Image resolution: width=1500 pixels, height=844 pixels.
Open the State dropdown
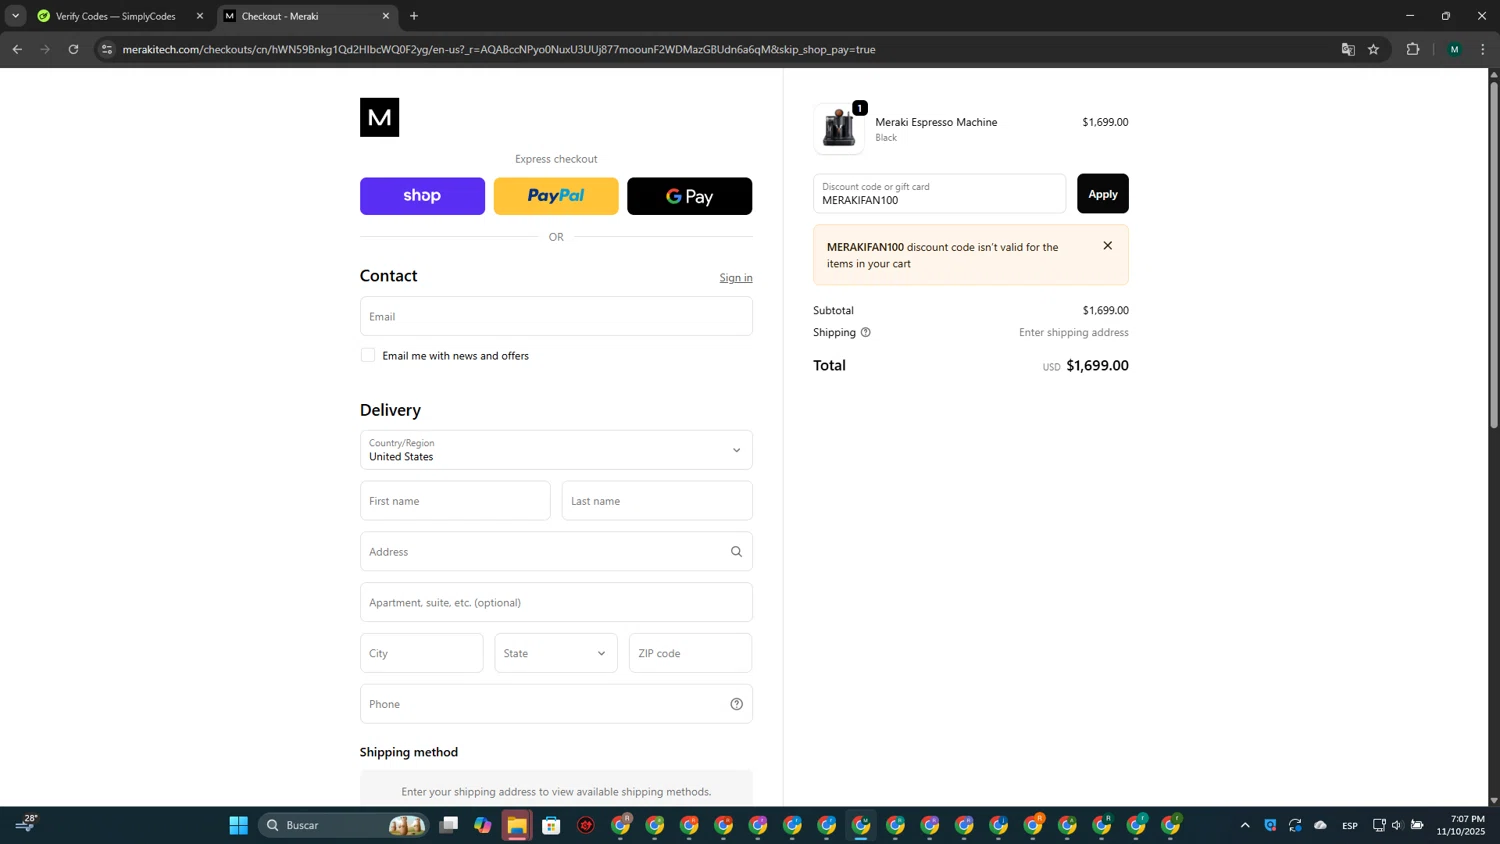coord(556,653)
